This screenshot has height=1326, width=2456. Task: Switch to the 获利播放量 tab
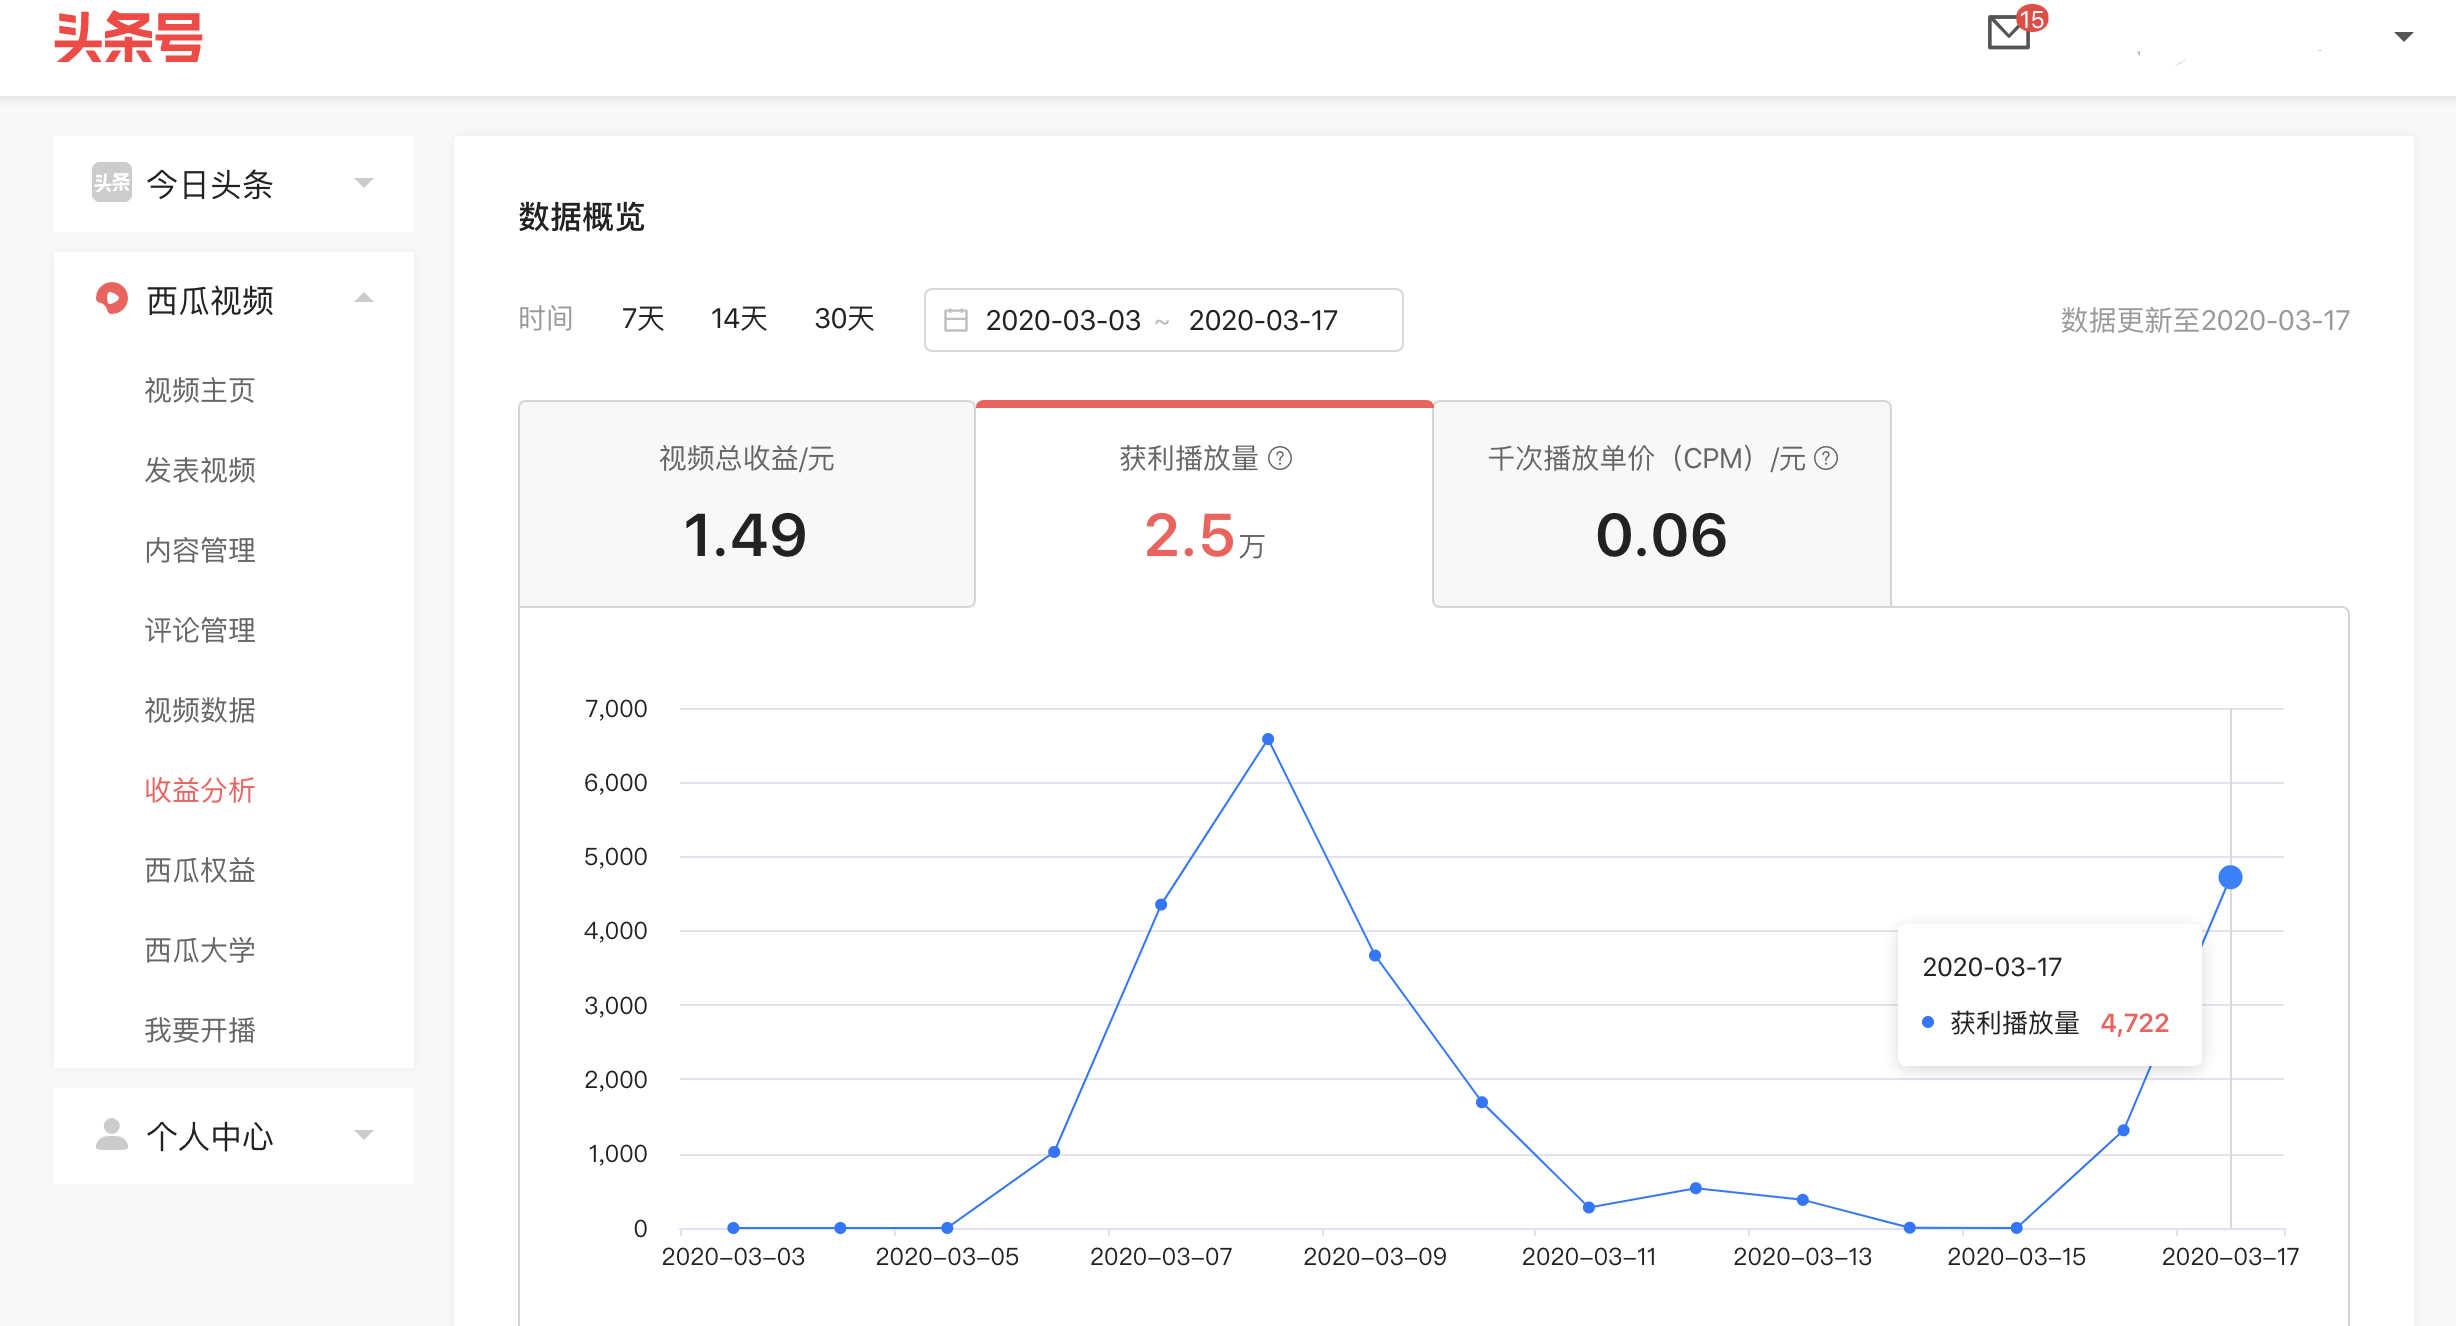point(1204,504)
